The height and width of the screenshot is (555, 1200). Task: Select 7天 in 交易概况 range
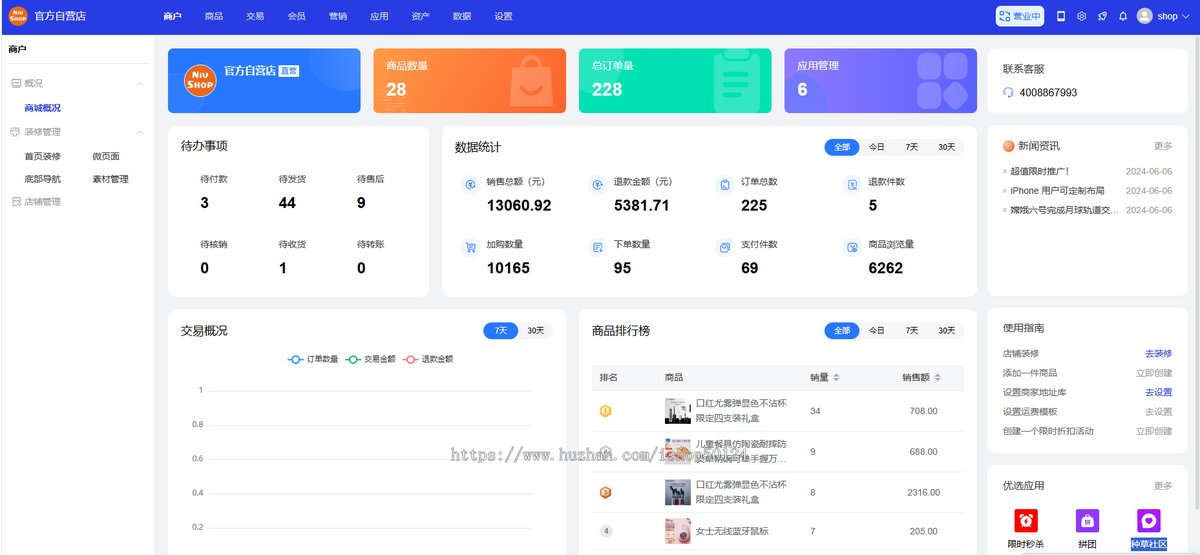point(501,330)
